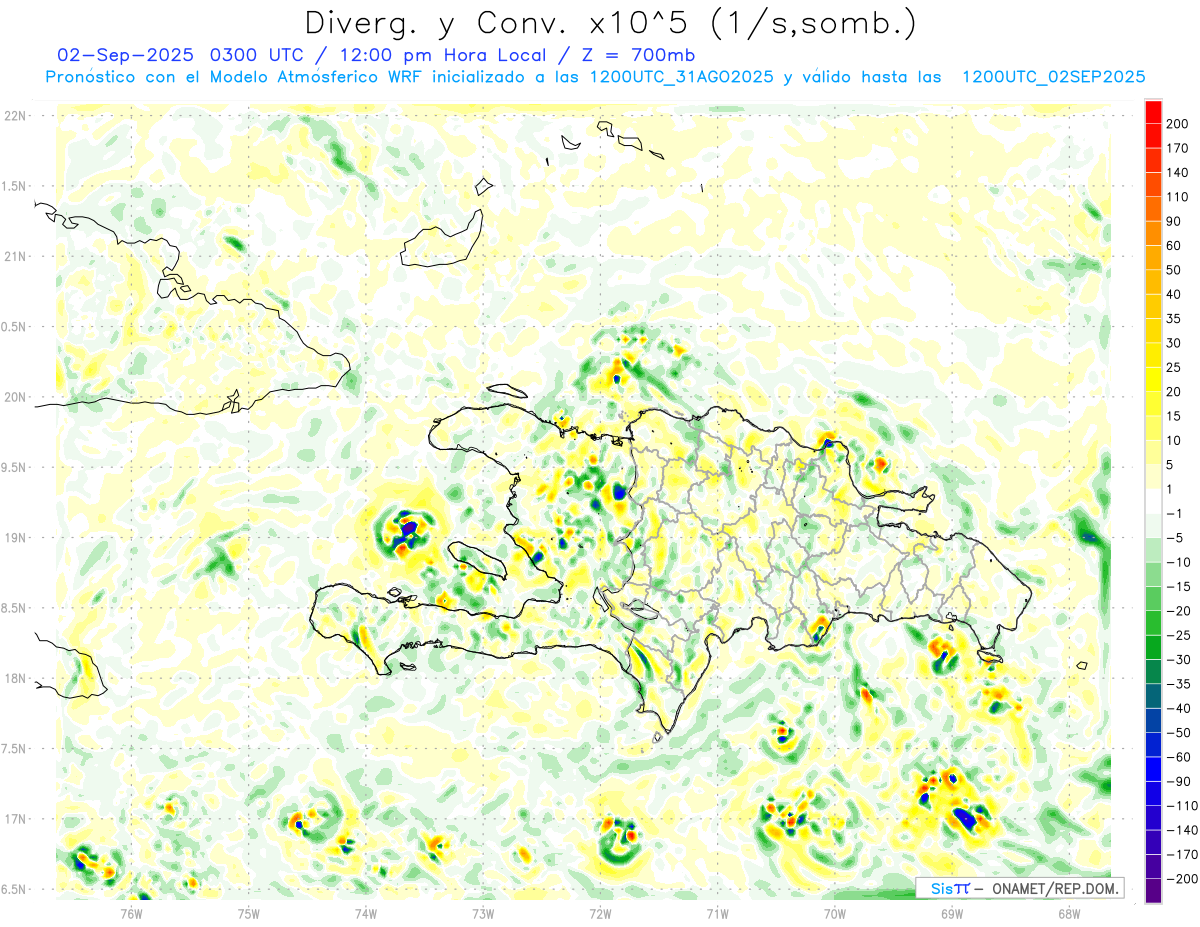This screenshot has height=927, width=1200.
Task: Click the positive '35' colorbar value
Action: click(x=1174, y=319)
